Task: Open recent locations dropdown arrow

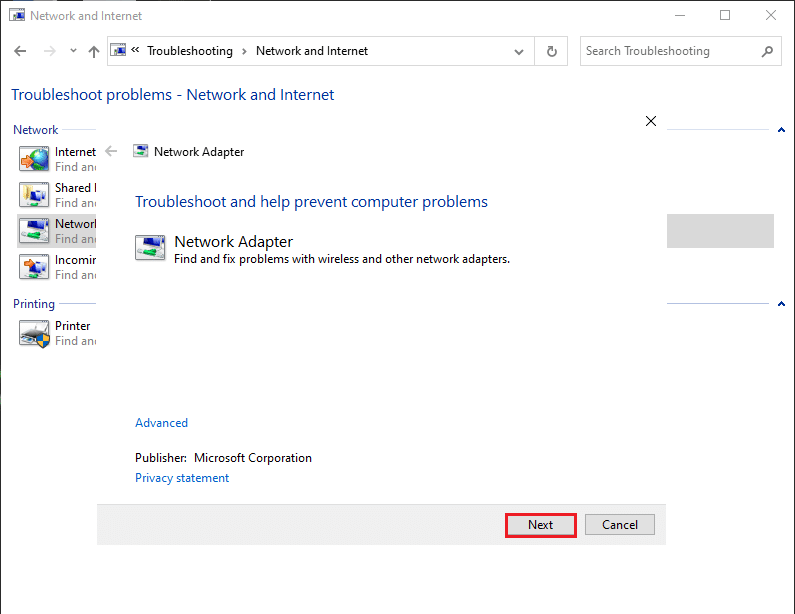Action: (x=73, y=51)
